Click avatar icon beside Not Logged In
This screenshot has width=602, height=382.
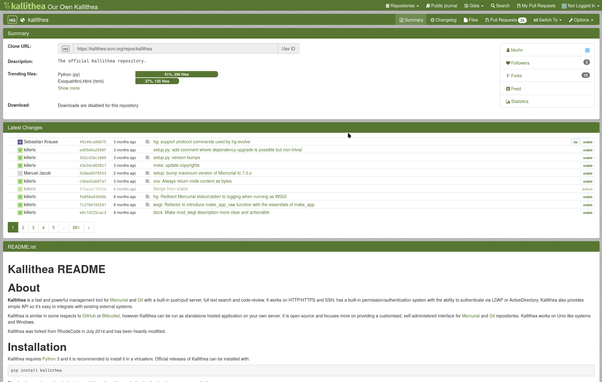[x=564, y=6]
